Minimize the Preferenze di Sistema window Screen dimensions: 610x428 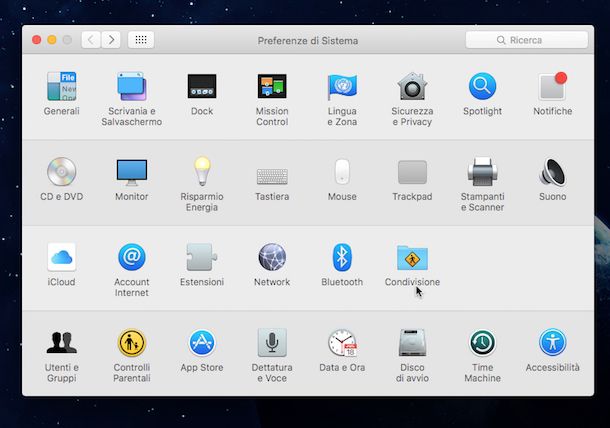click(52, 40)
